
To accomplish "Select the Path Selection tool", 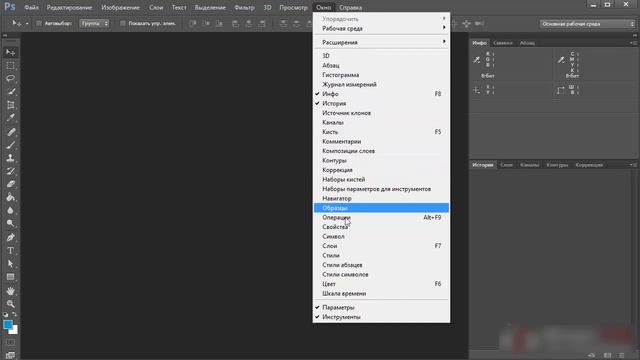I will click(11, 264).
